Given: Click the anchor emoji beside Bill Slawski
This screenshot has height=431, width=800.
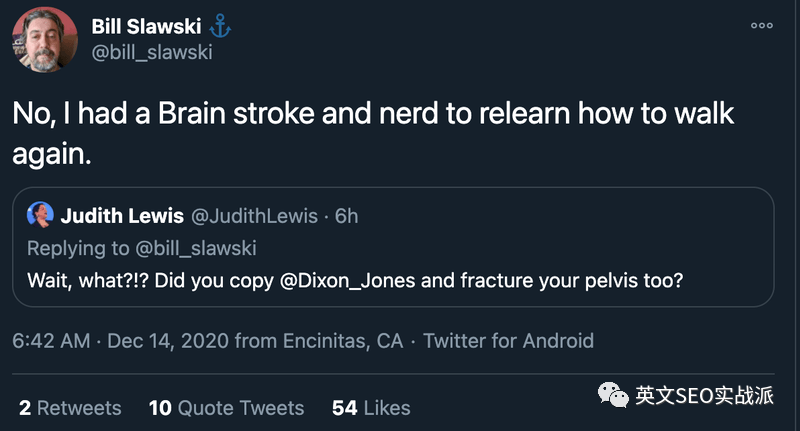Looking at the screenshot, I should (x=220, y=26).
